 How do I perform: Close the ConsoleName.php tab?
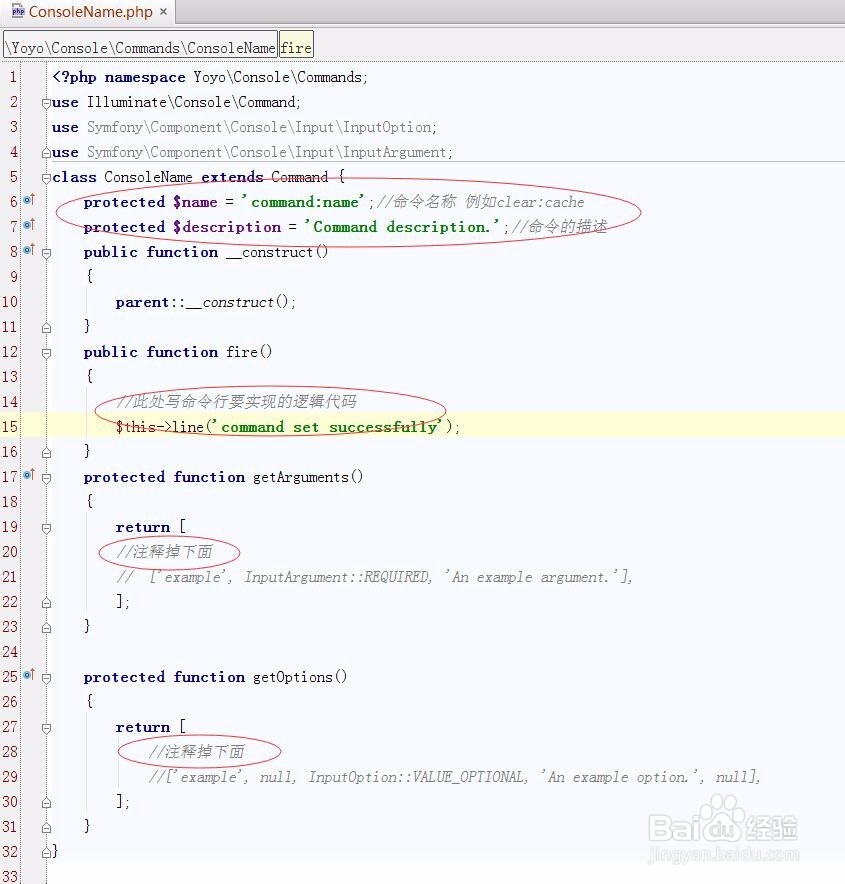(163, 13)
